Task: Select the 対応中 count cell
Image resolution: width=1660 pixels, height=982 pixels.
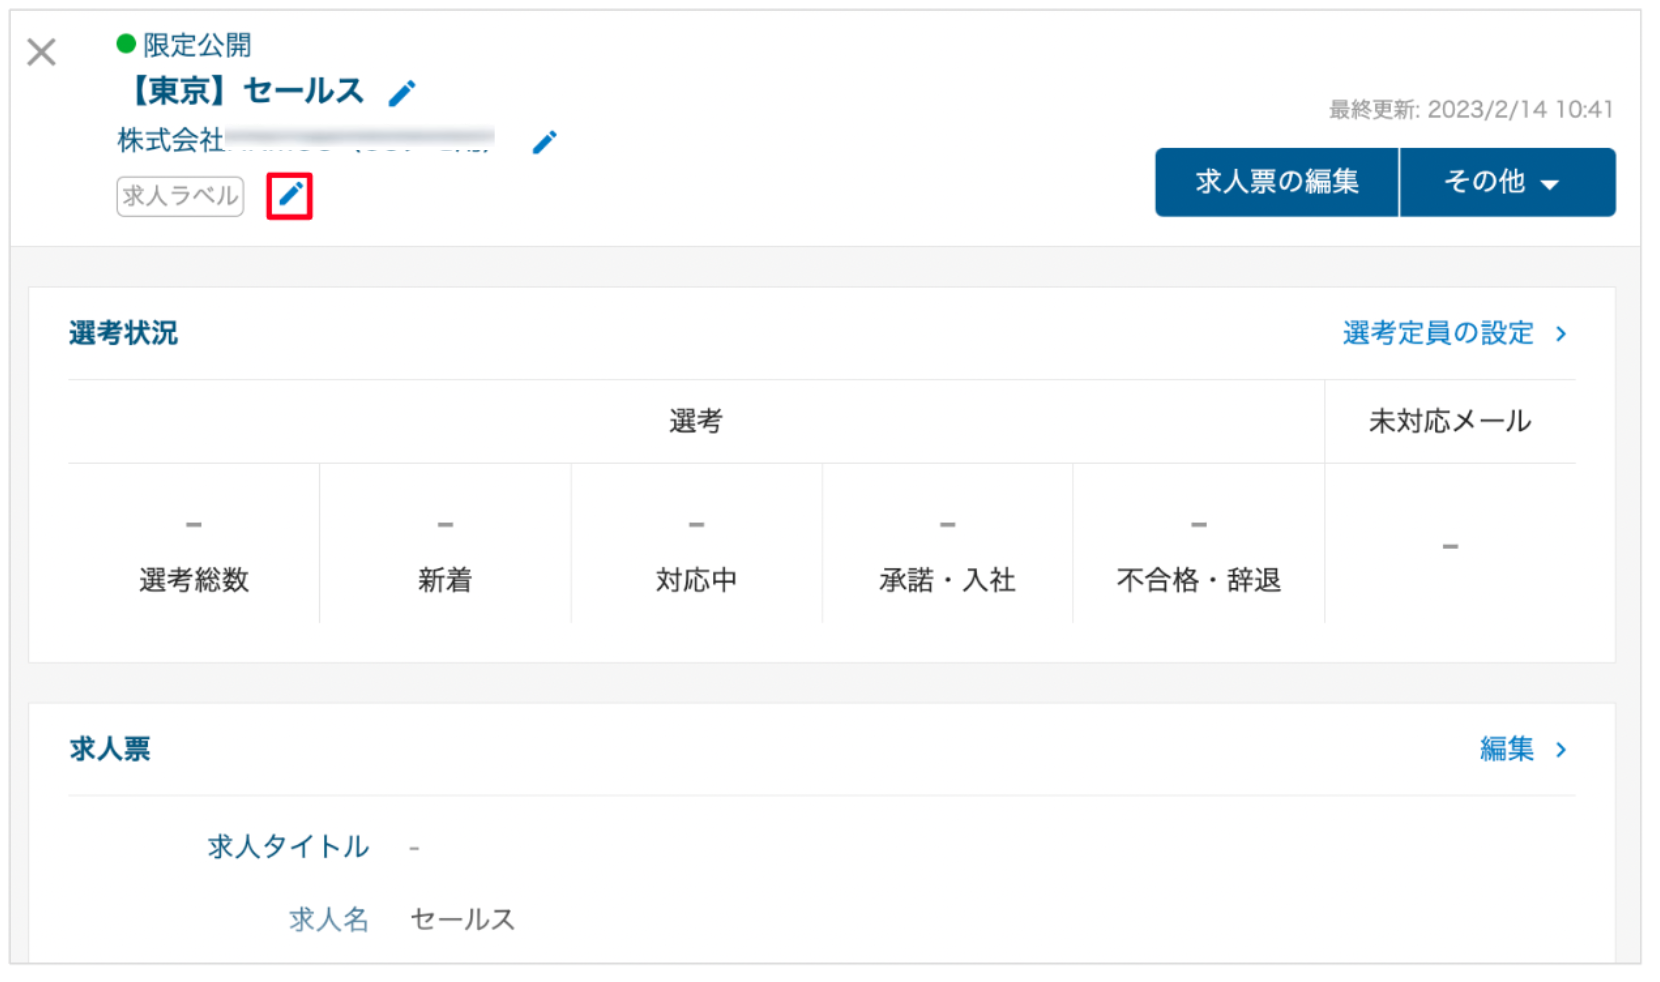Action: pyautogui.click(x=696, y=545)
